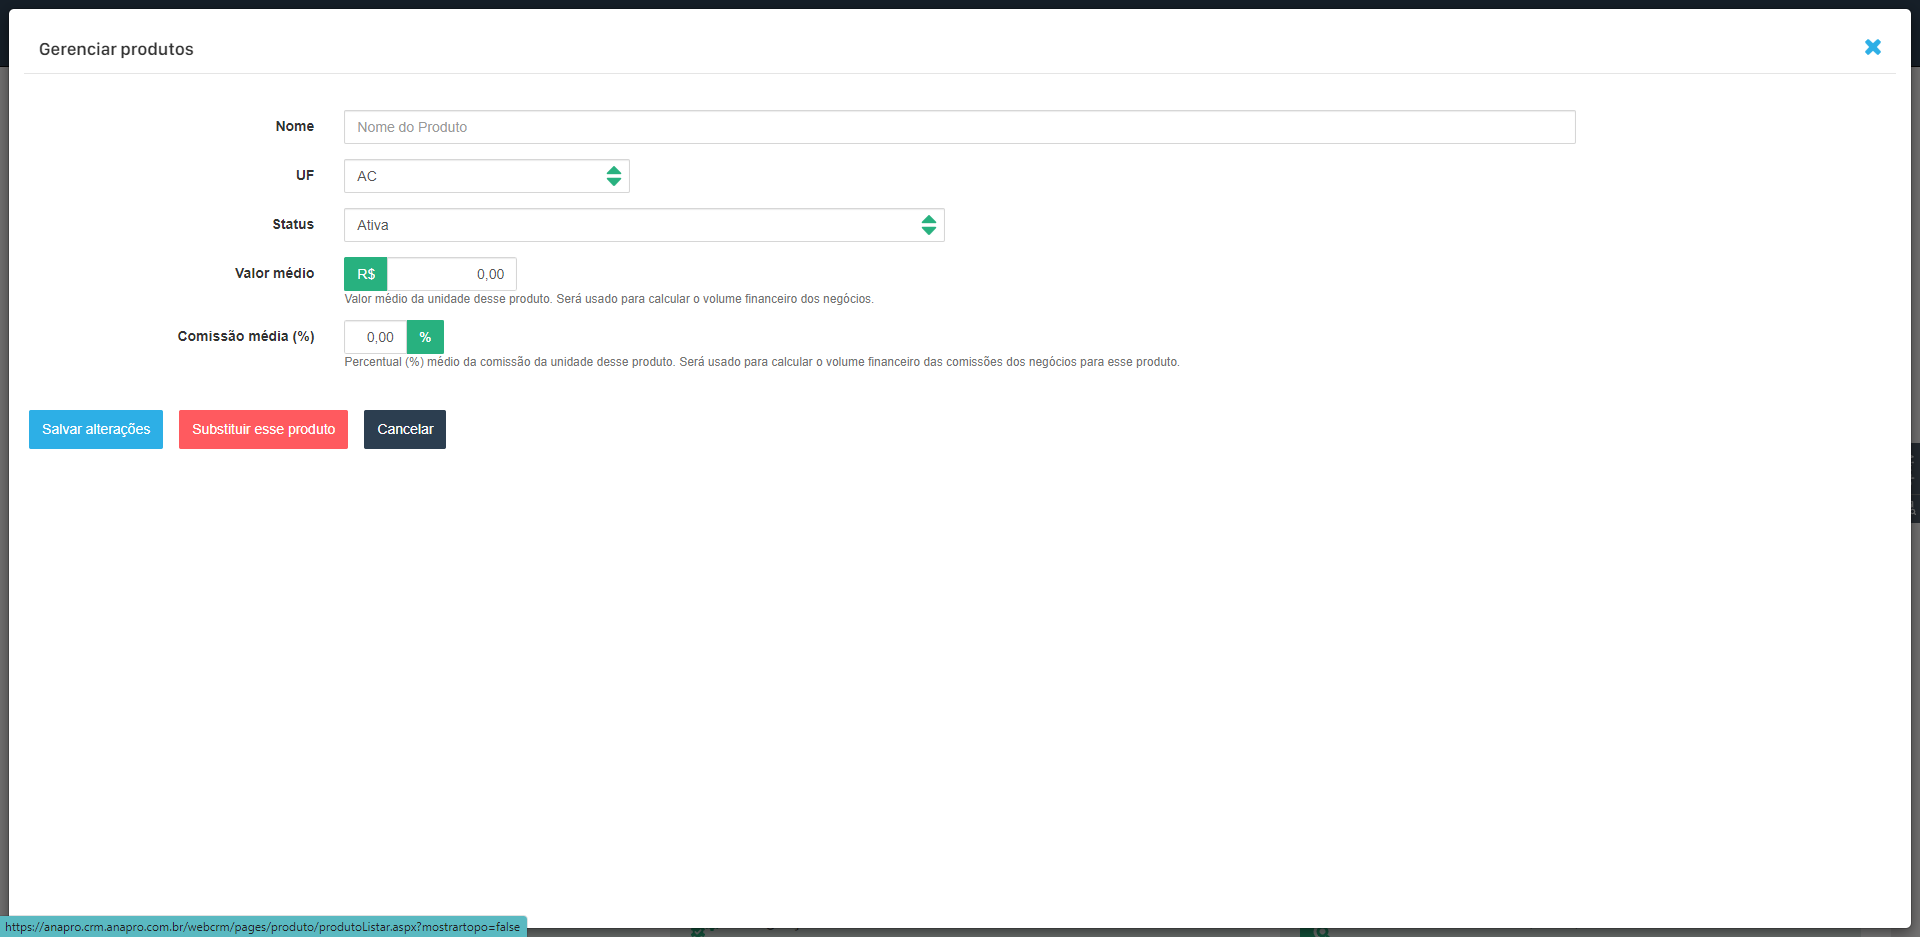This screenshot has width=1920, height=937.
Task: Click the Valor médio help text
Action: [x=608, y=299]
